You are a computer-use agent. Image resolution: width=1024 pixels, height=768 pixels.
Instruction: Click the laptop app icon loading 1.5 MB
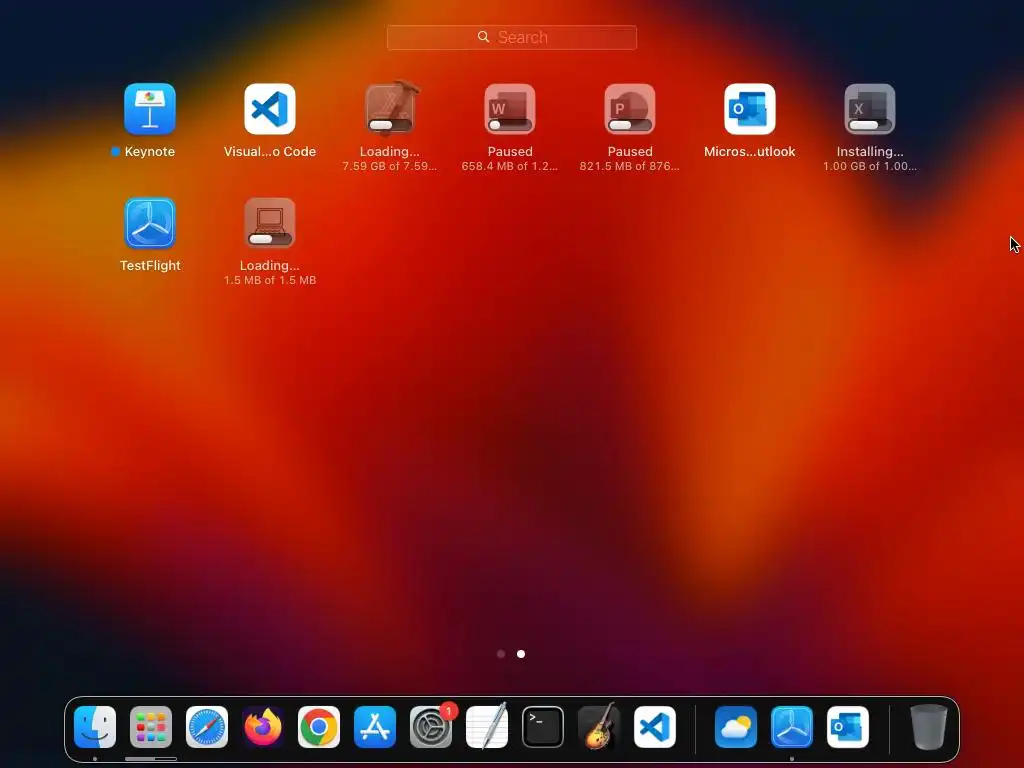pos(270,223)
